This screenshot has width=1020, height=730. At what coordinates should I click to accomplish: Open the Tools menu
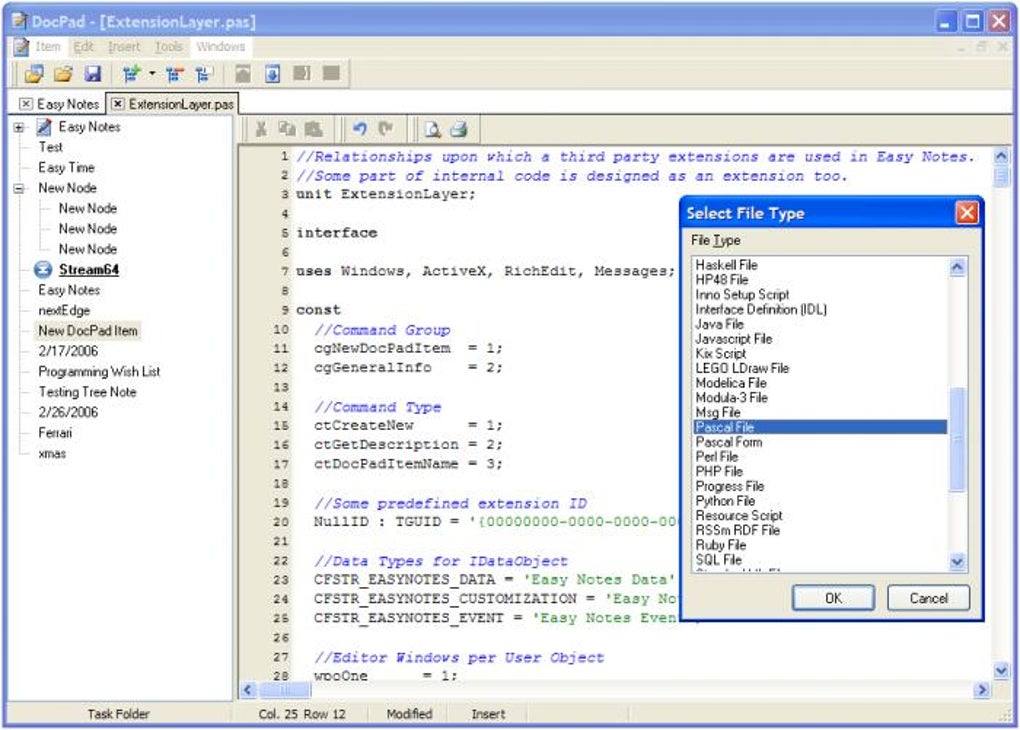click(x=168, y=47)
